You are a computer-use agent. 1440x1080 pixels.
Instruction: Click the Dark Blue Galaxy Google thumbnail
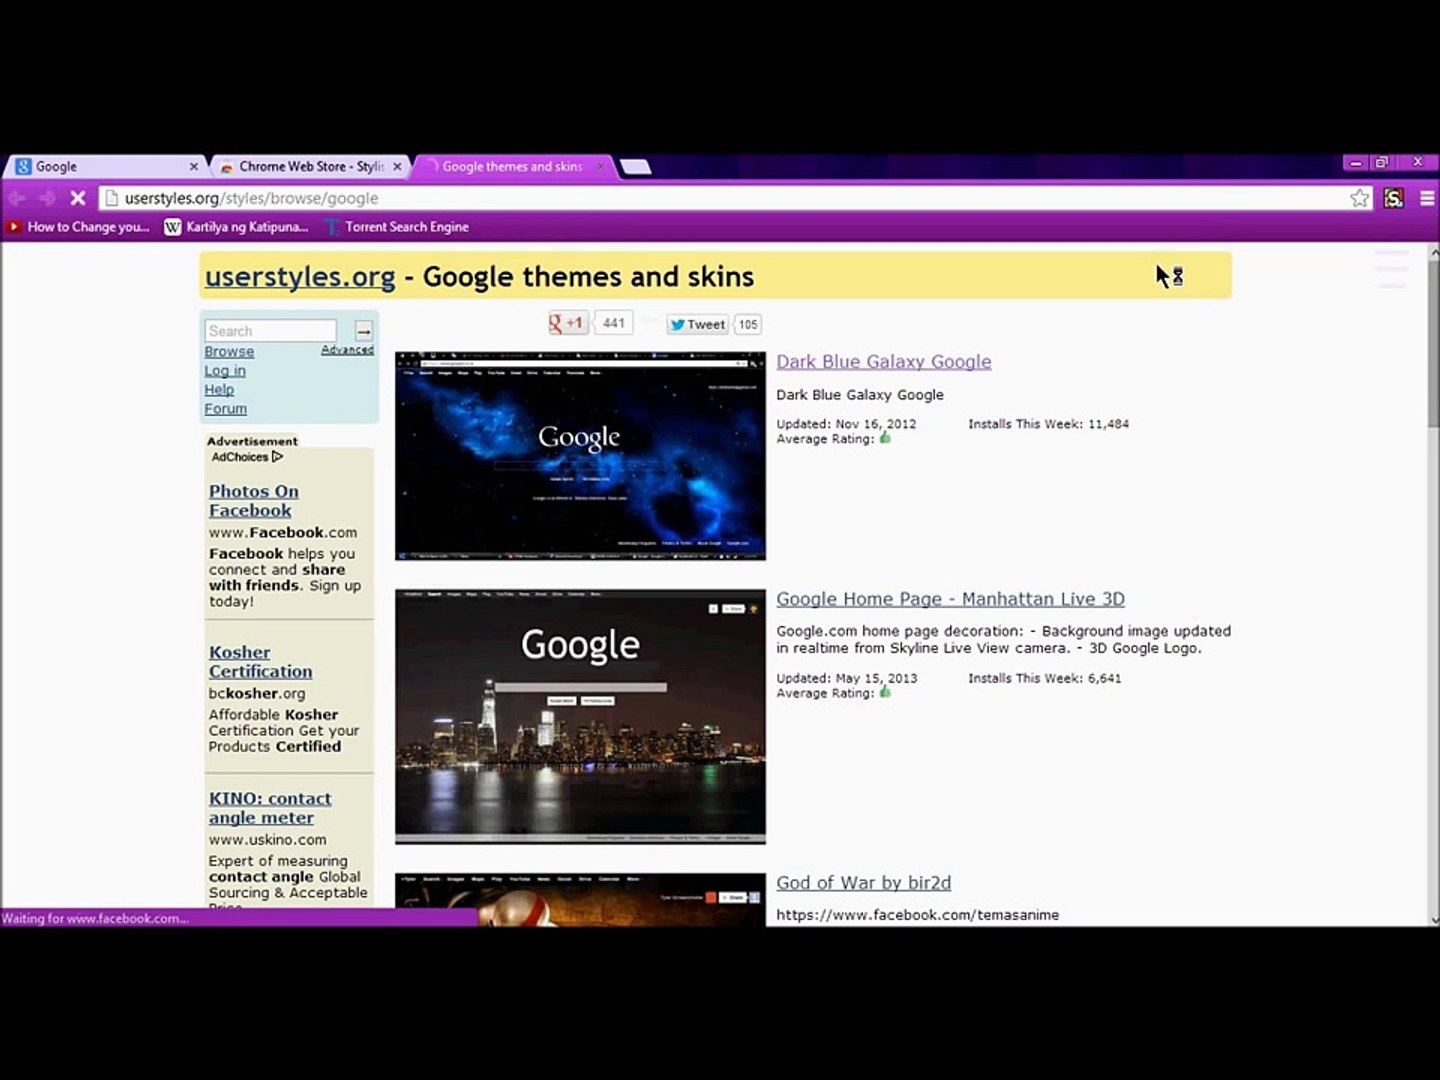[x=580, y=456]
